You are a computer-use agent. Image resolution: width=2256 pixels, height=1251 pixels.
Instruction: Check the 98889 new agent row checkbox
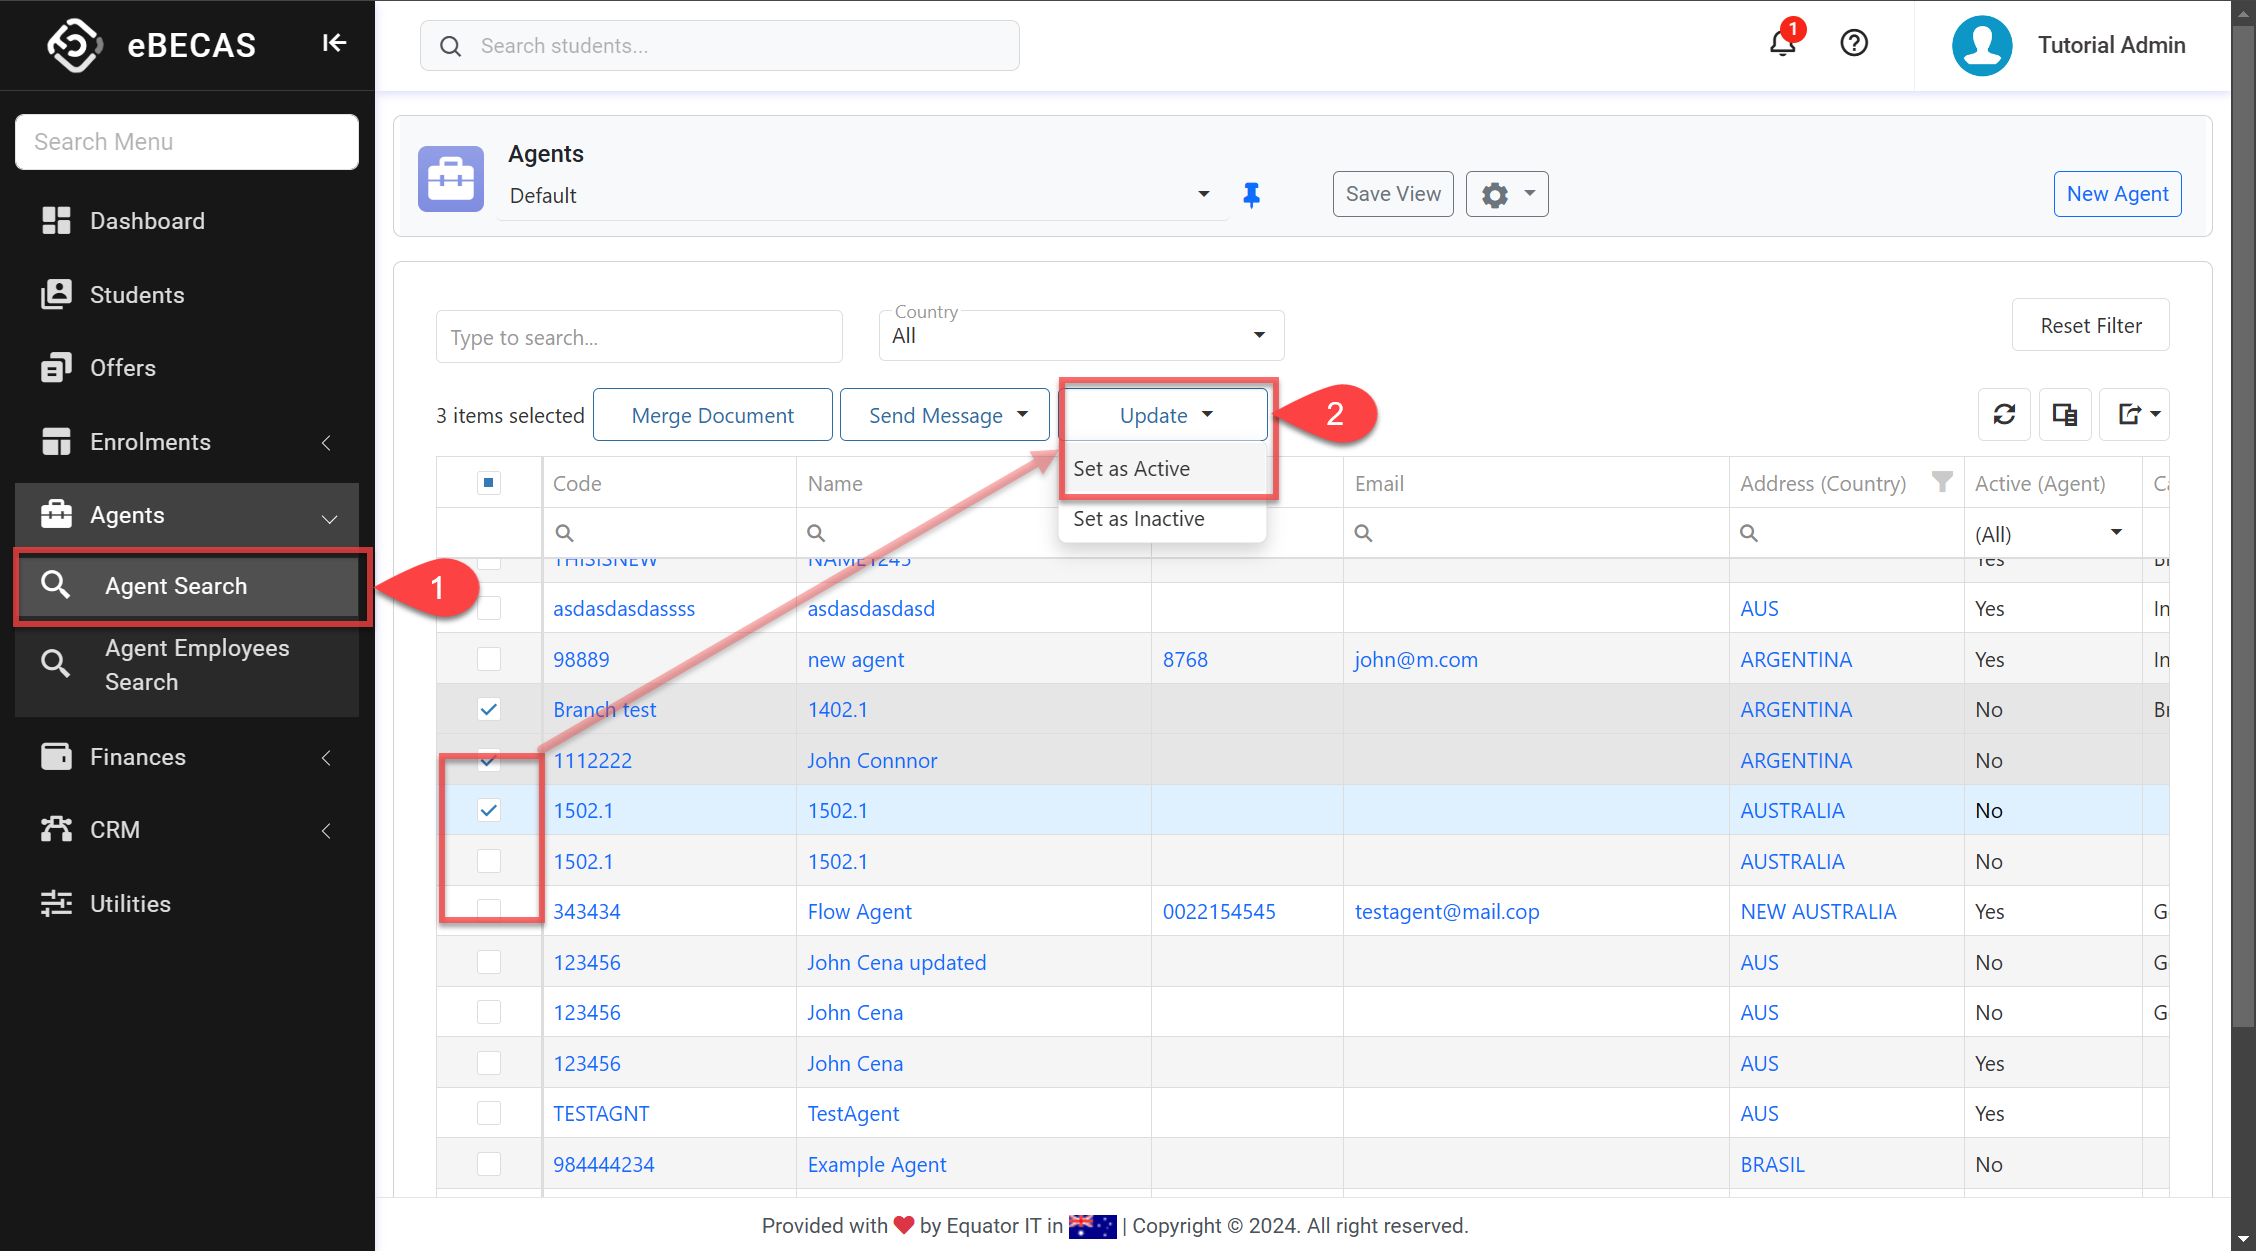pyautogui.click(x=489, y=659)
